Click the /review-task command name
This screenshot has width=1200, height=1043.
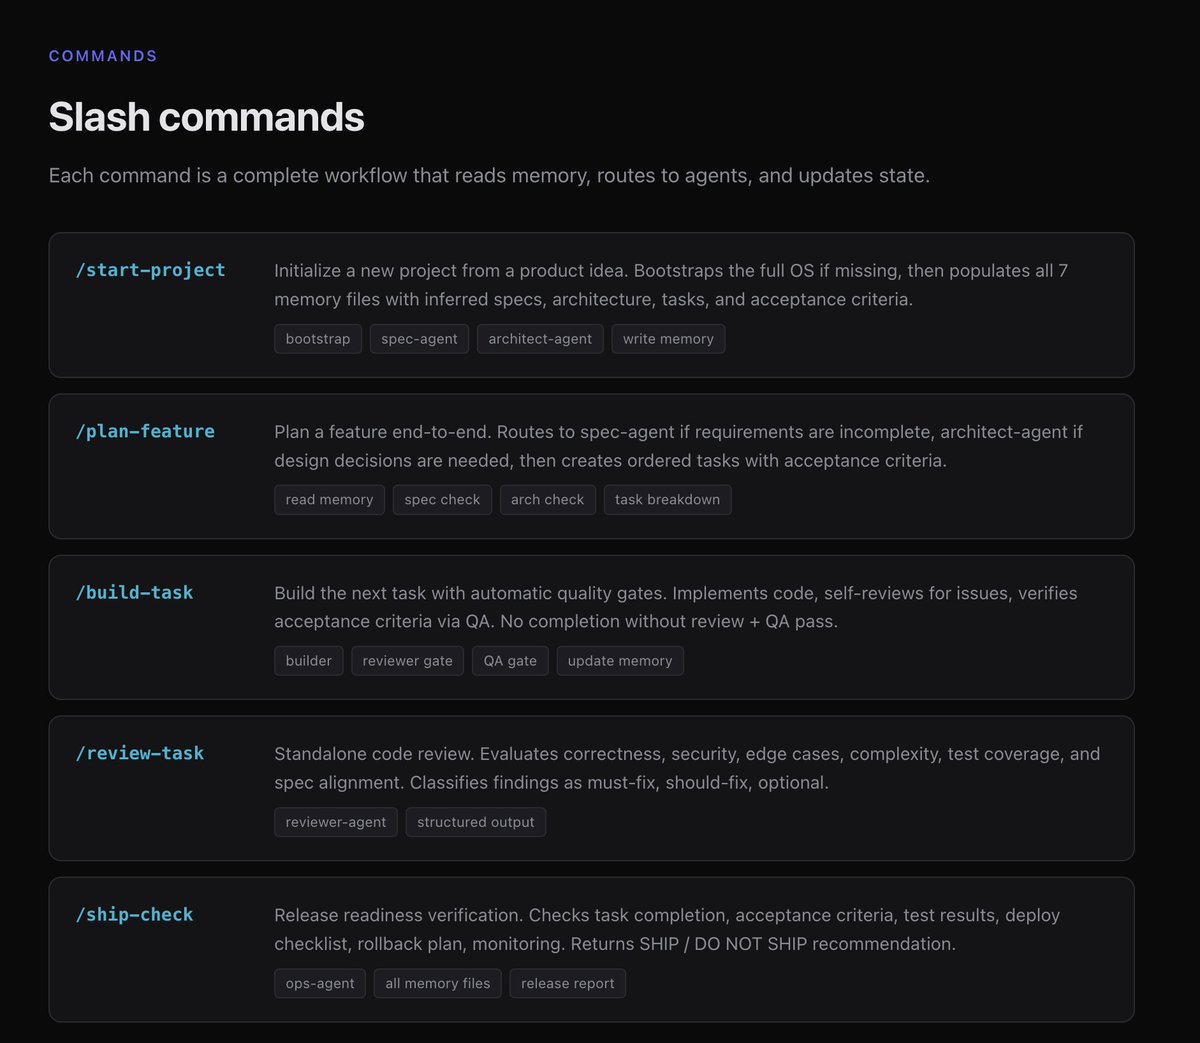pos(140,753)
